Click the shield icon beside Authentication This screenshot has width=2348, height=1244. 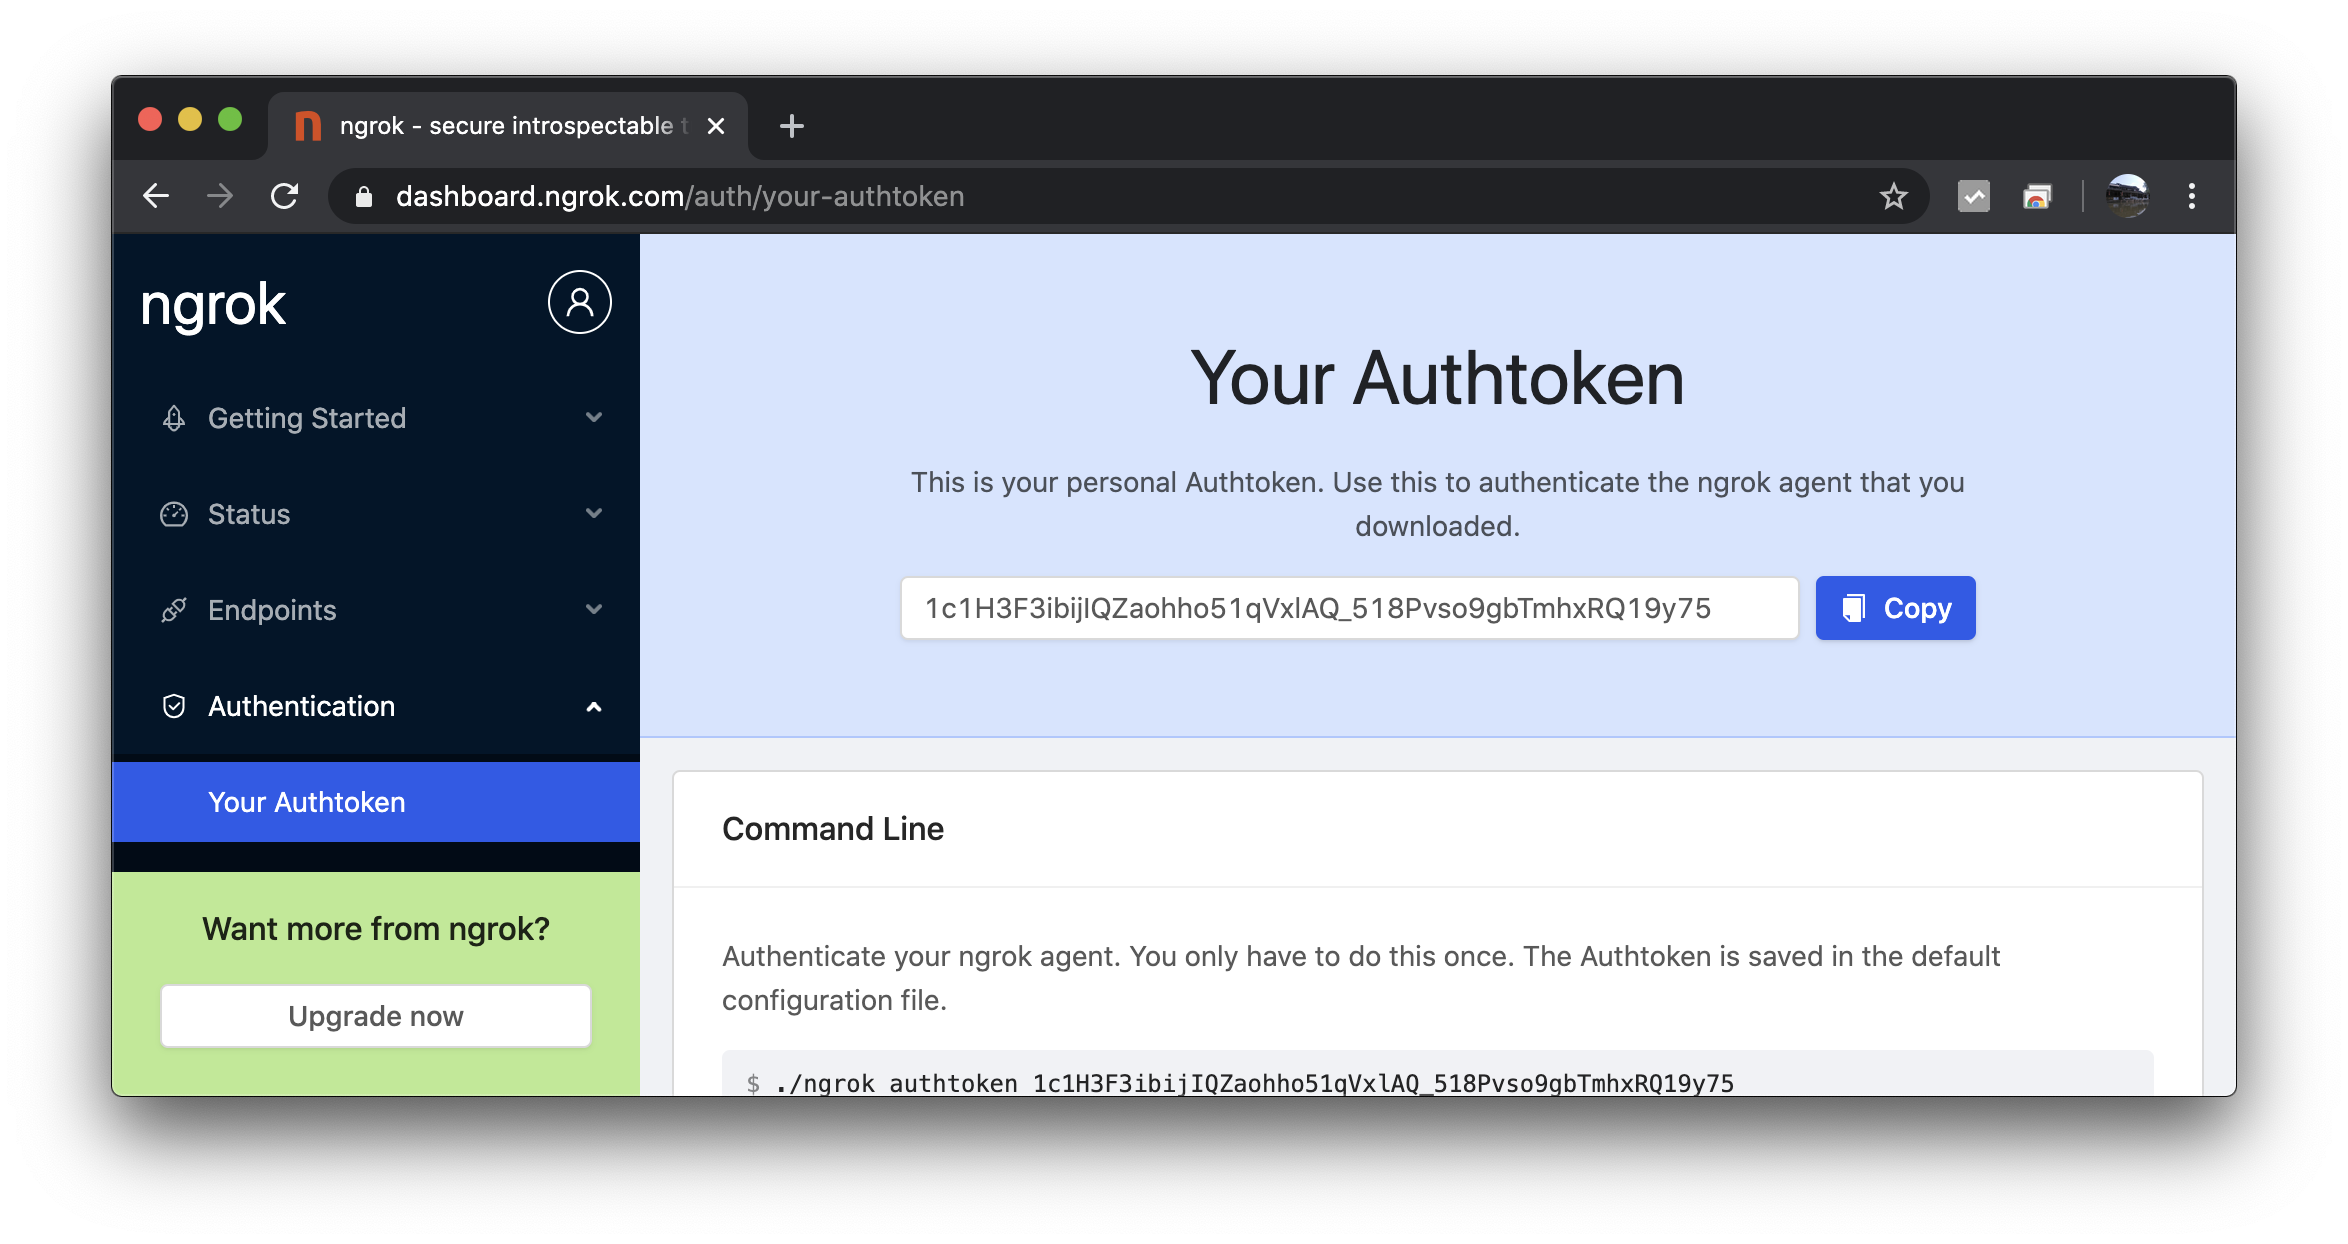pyautogui.click(x=174, y=706)
